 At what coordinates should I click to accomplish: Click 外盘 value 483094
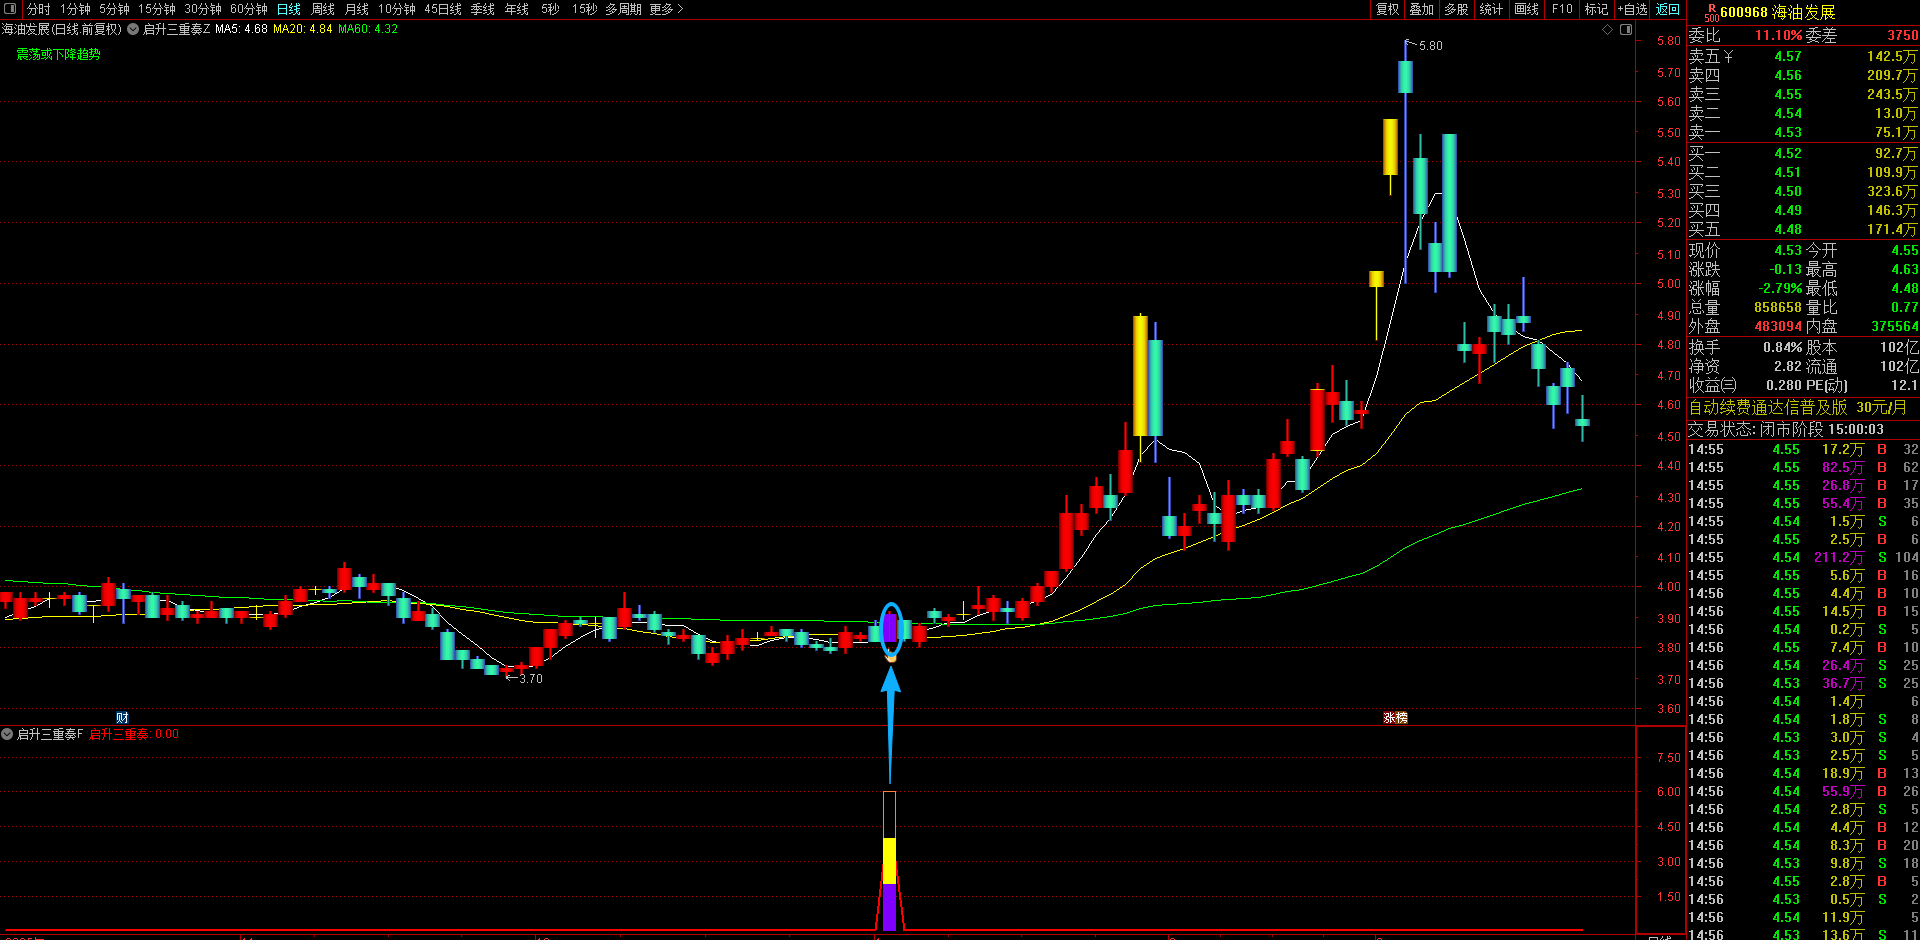point(1778,327)
